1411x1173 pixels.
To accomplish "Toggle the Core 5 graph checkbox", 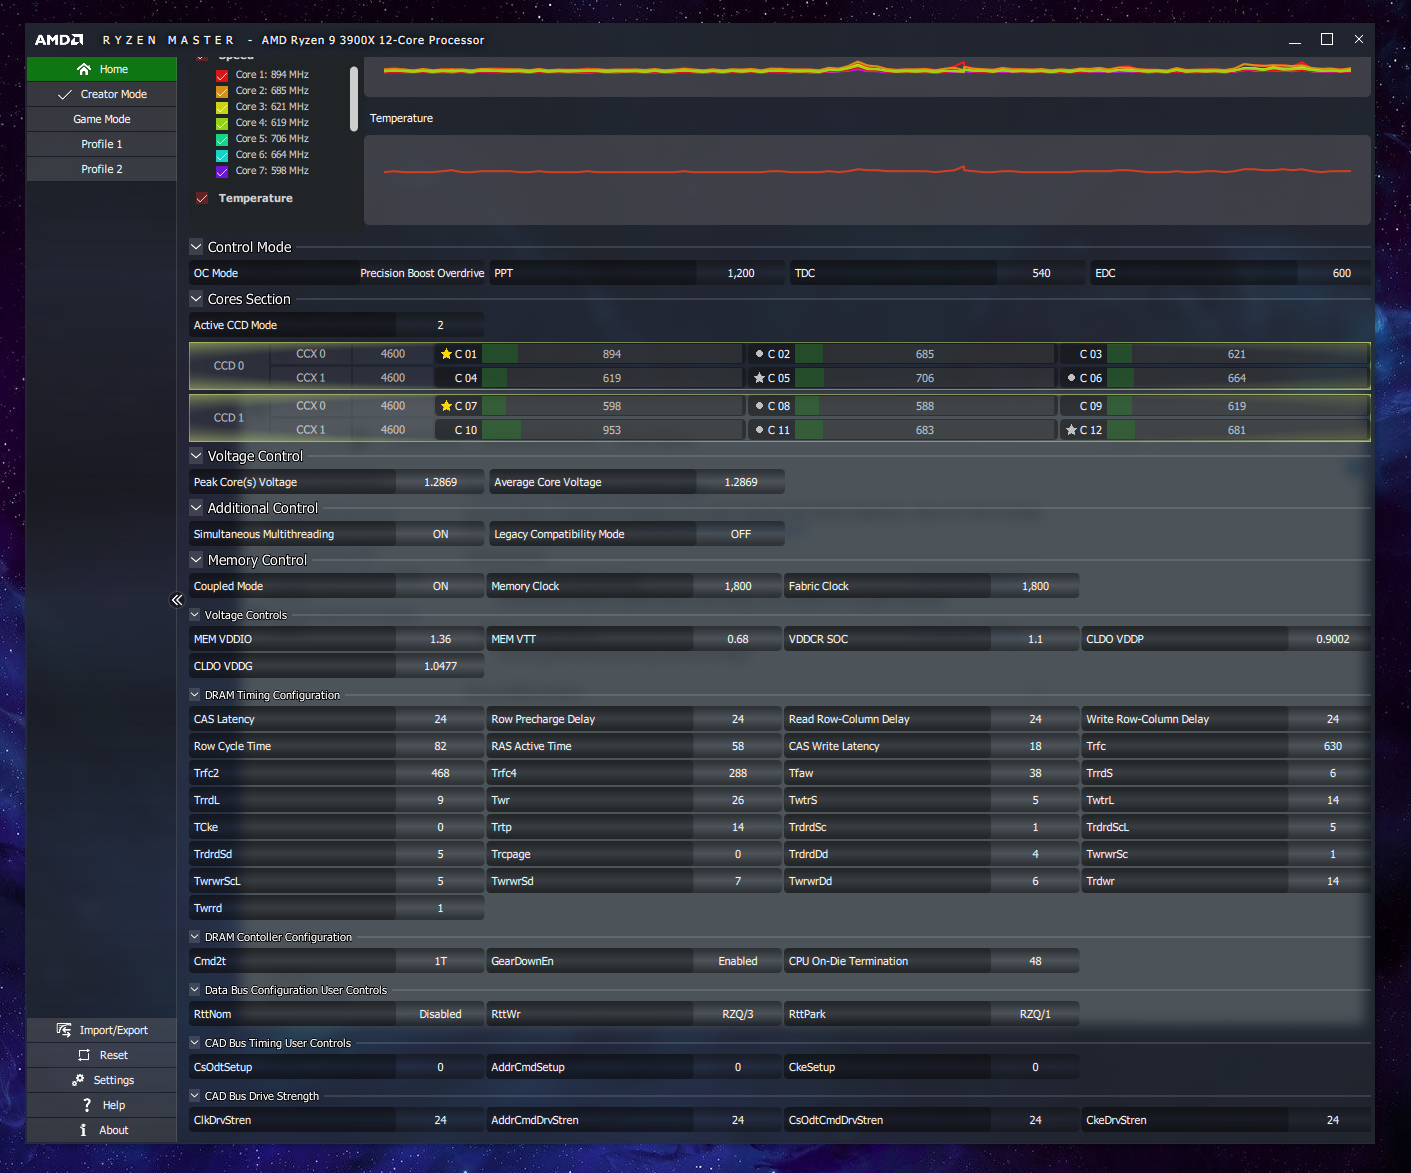I will tap(222, 139).
